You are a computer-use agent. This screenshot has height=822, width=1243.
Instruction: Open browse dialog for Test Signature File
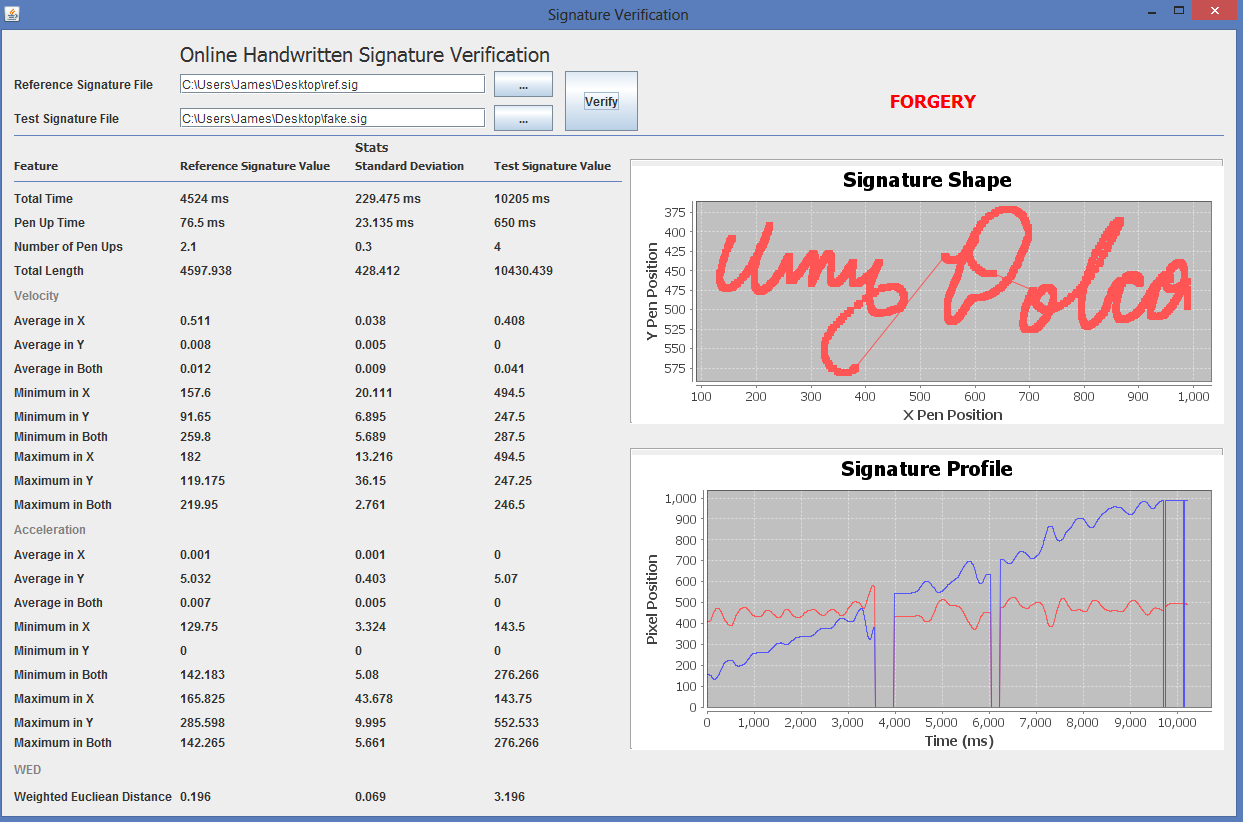point(523,118)
